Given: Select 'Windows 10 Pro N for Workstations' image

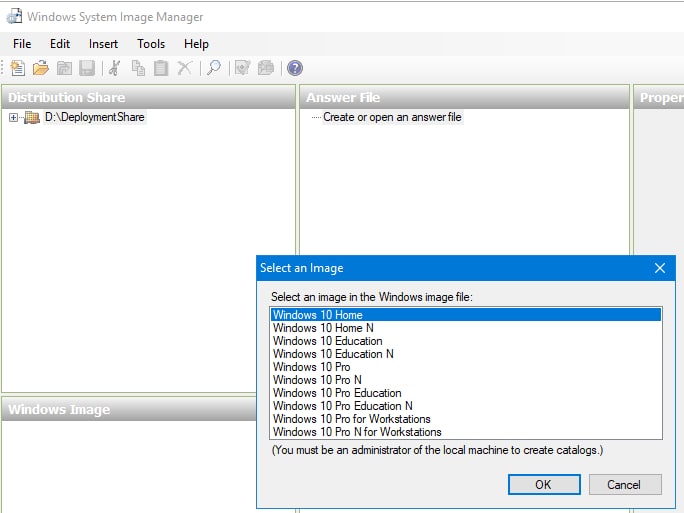Looking at the screenshot, I should click(466, 432).
